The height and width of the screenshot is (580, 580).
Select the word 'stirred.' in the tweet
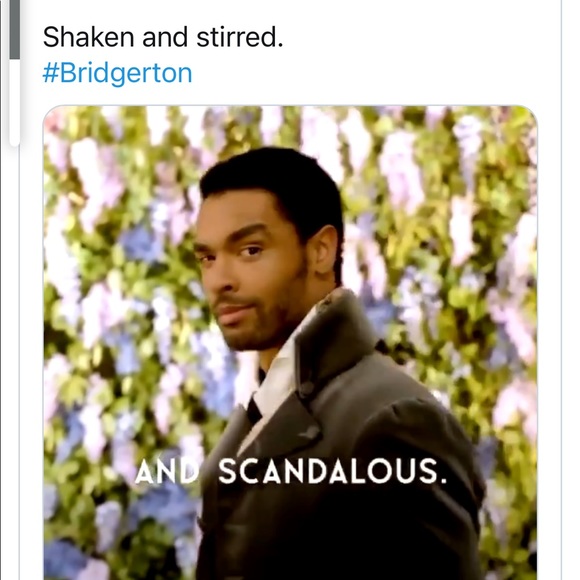point(240,37)
